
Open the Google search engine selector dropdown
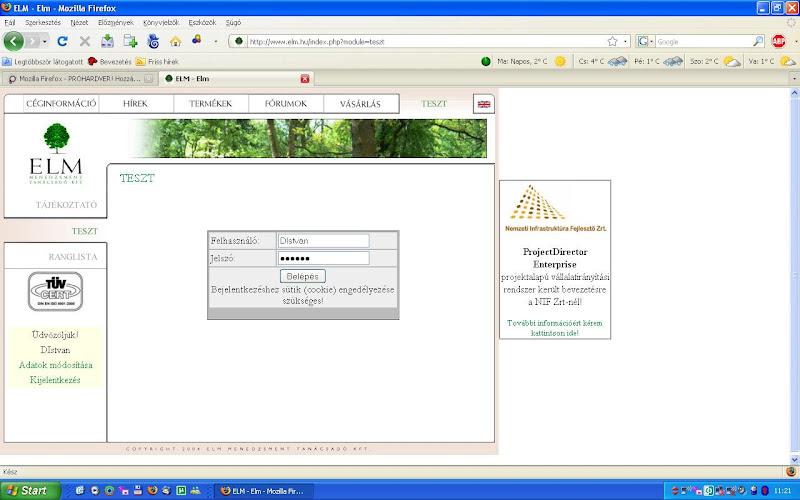[646, 41]
